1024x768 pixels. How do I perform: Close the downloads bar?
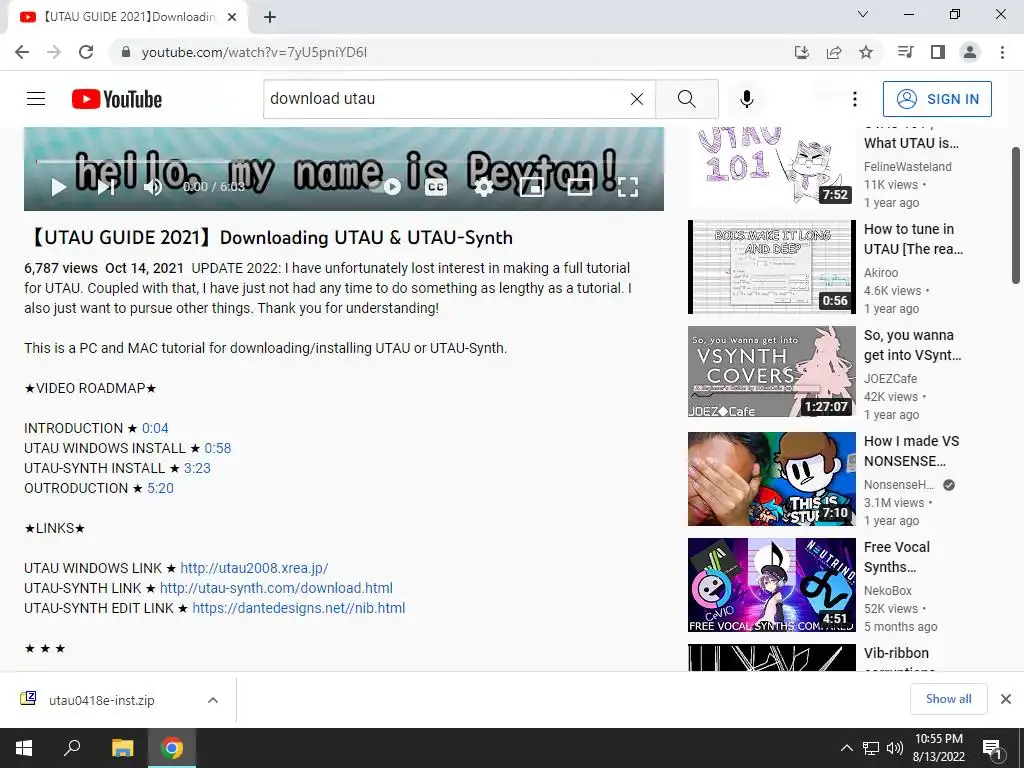pos(1006,699)
